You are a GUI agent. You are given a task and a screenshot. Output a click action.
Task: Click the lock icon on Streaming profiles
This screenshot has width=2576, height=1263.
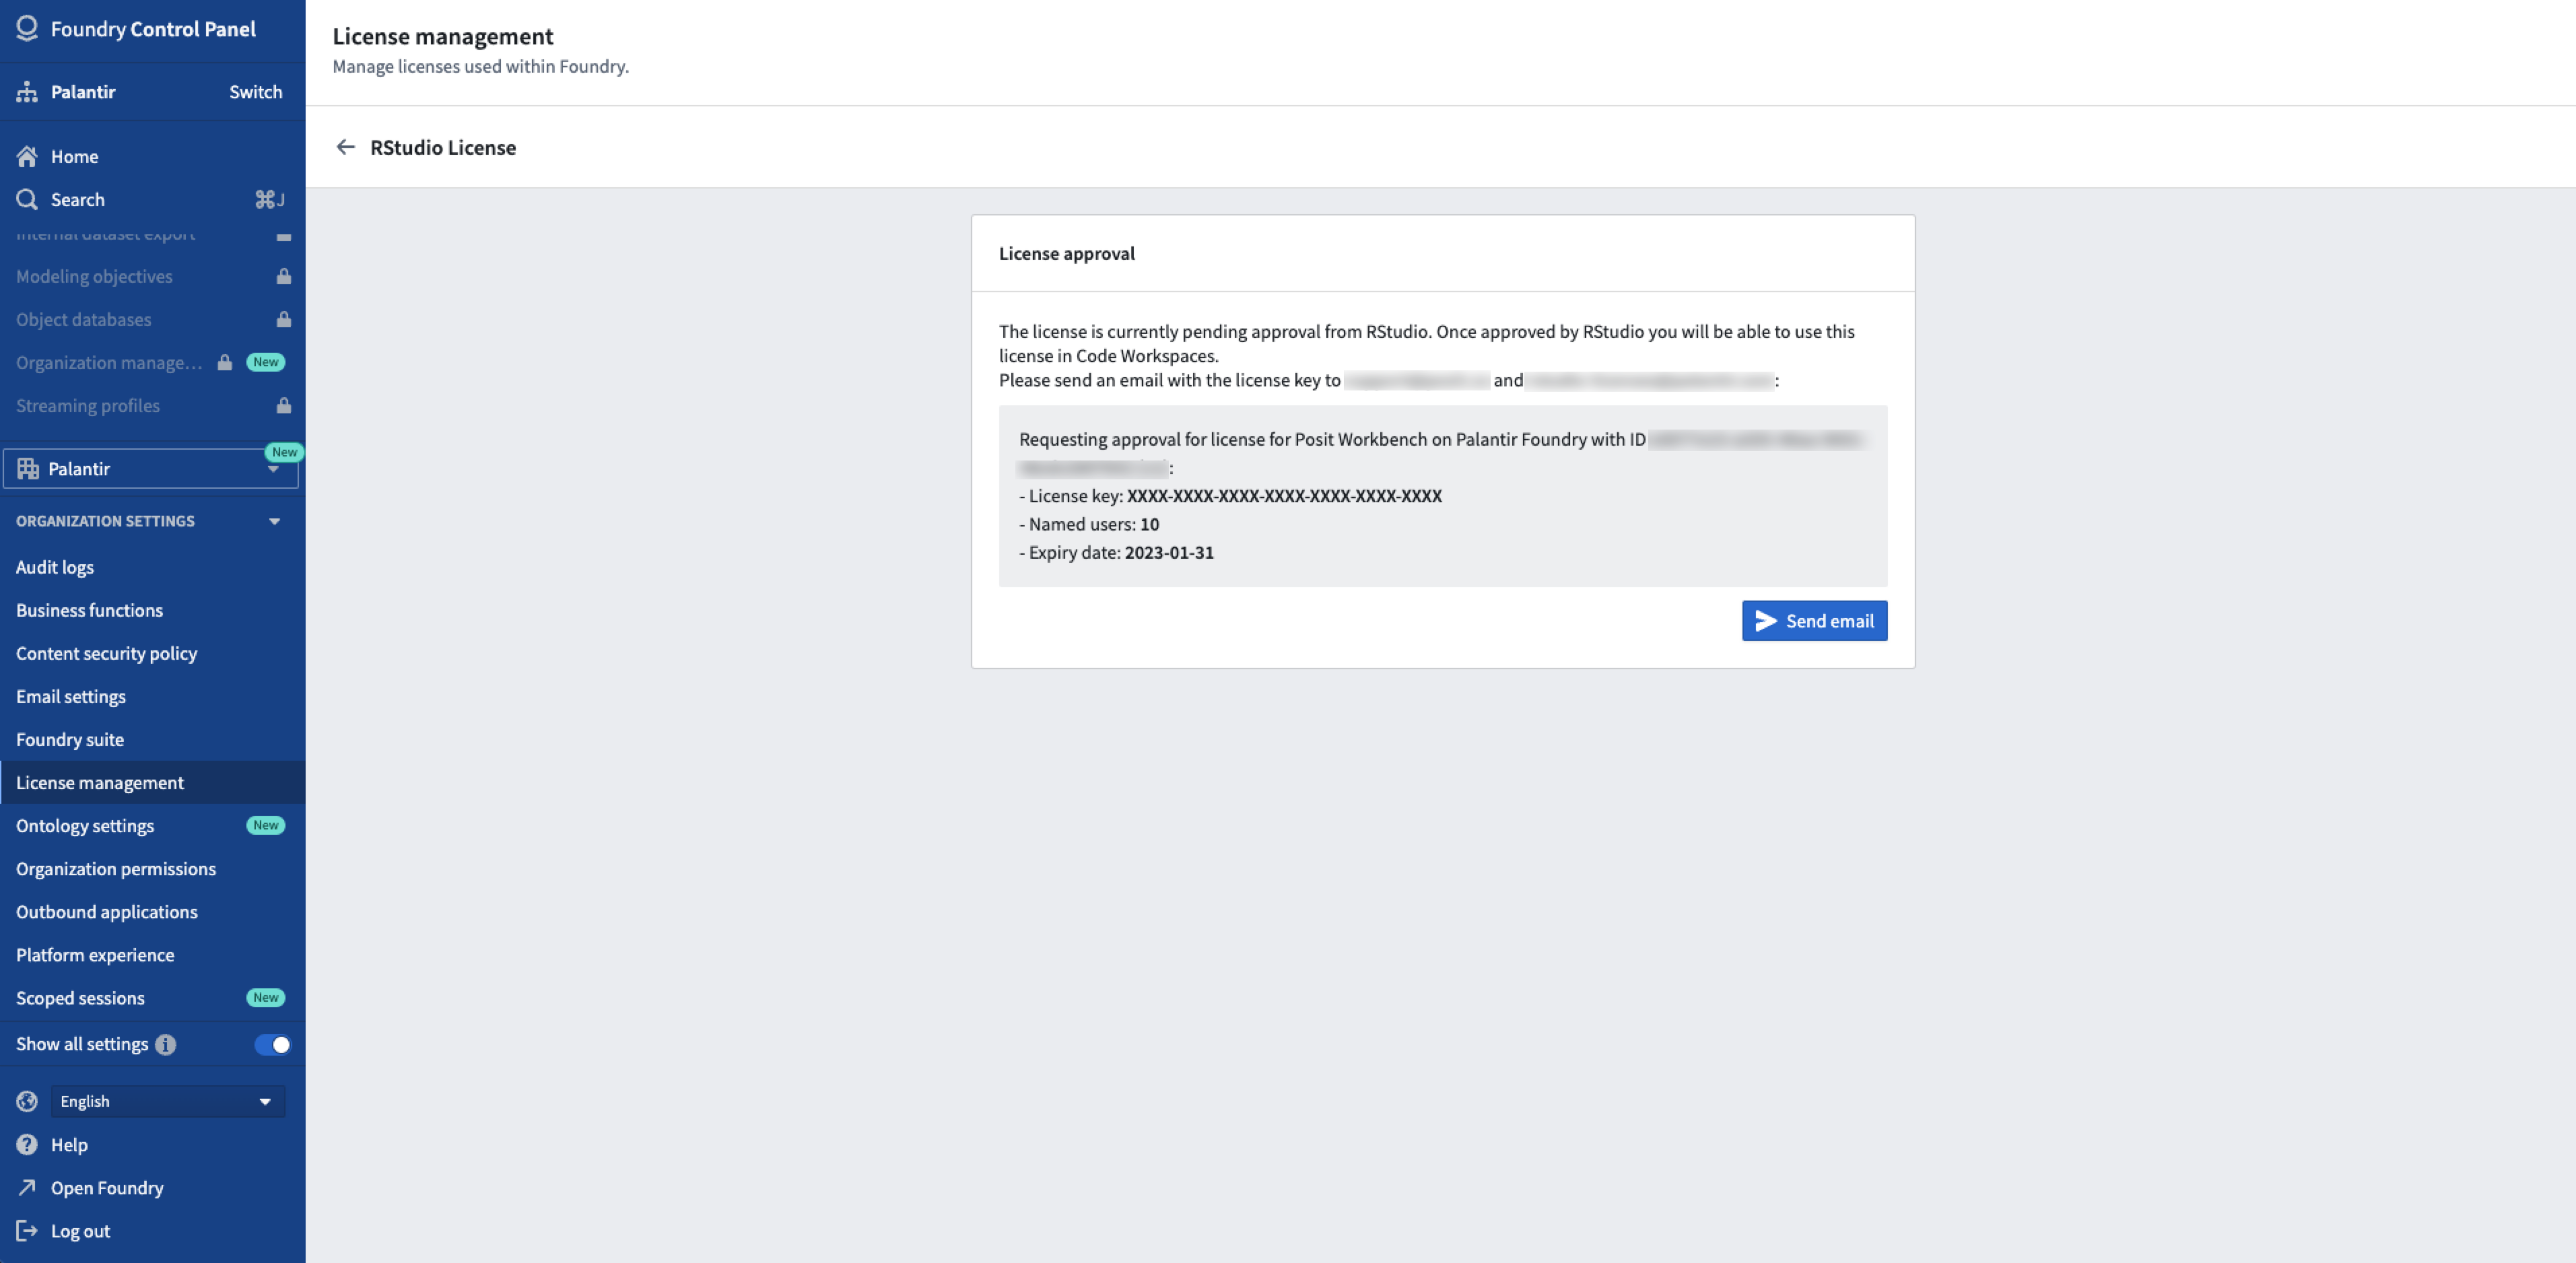click(284, 405)
